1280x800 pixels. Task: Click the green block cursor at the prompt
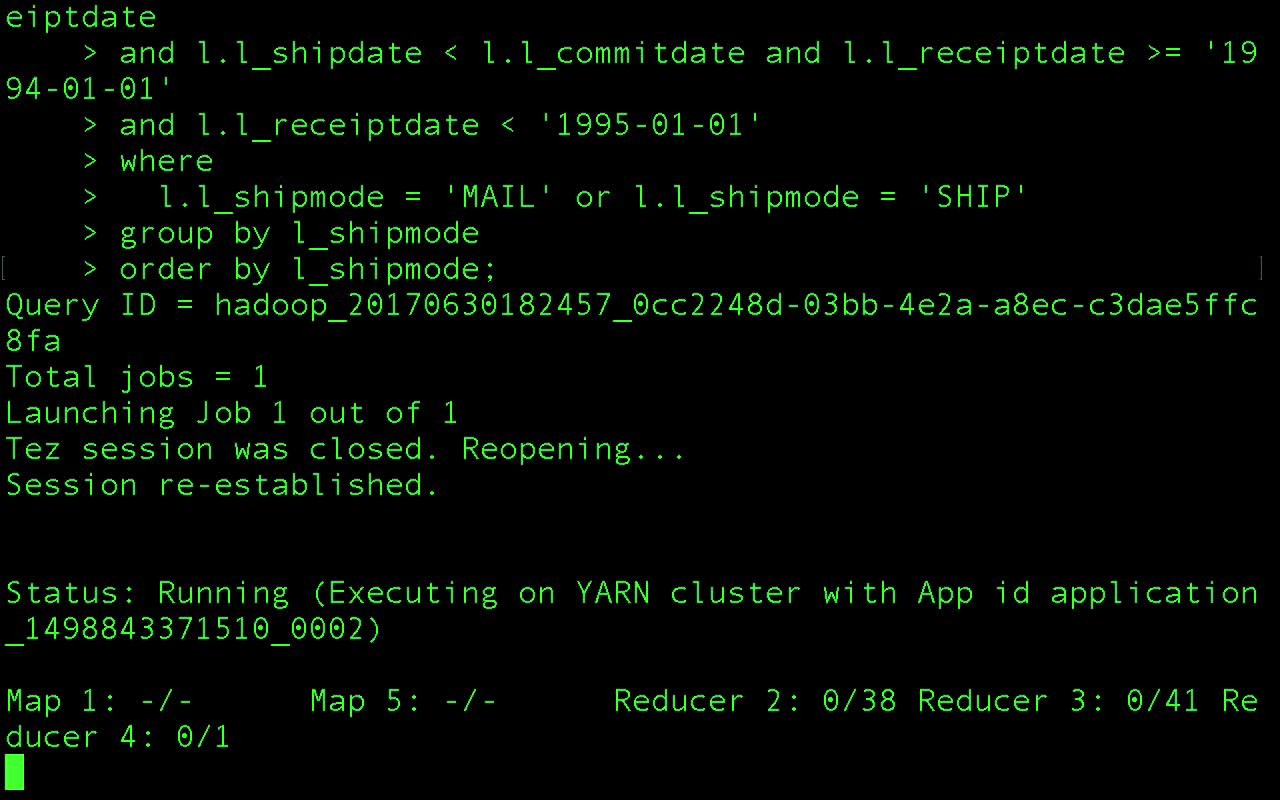click(x=14, y=772)
